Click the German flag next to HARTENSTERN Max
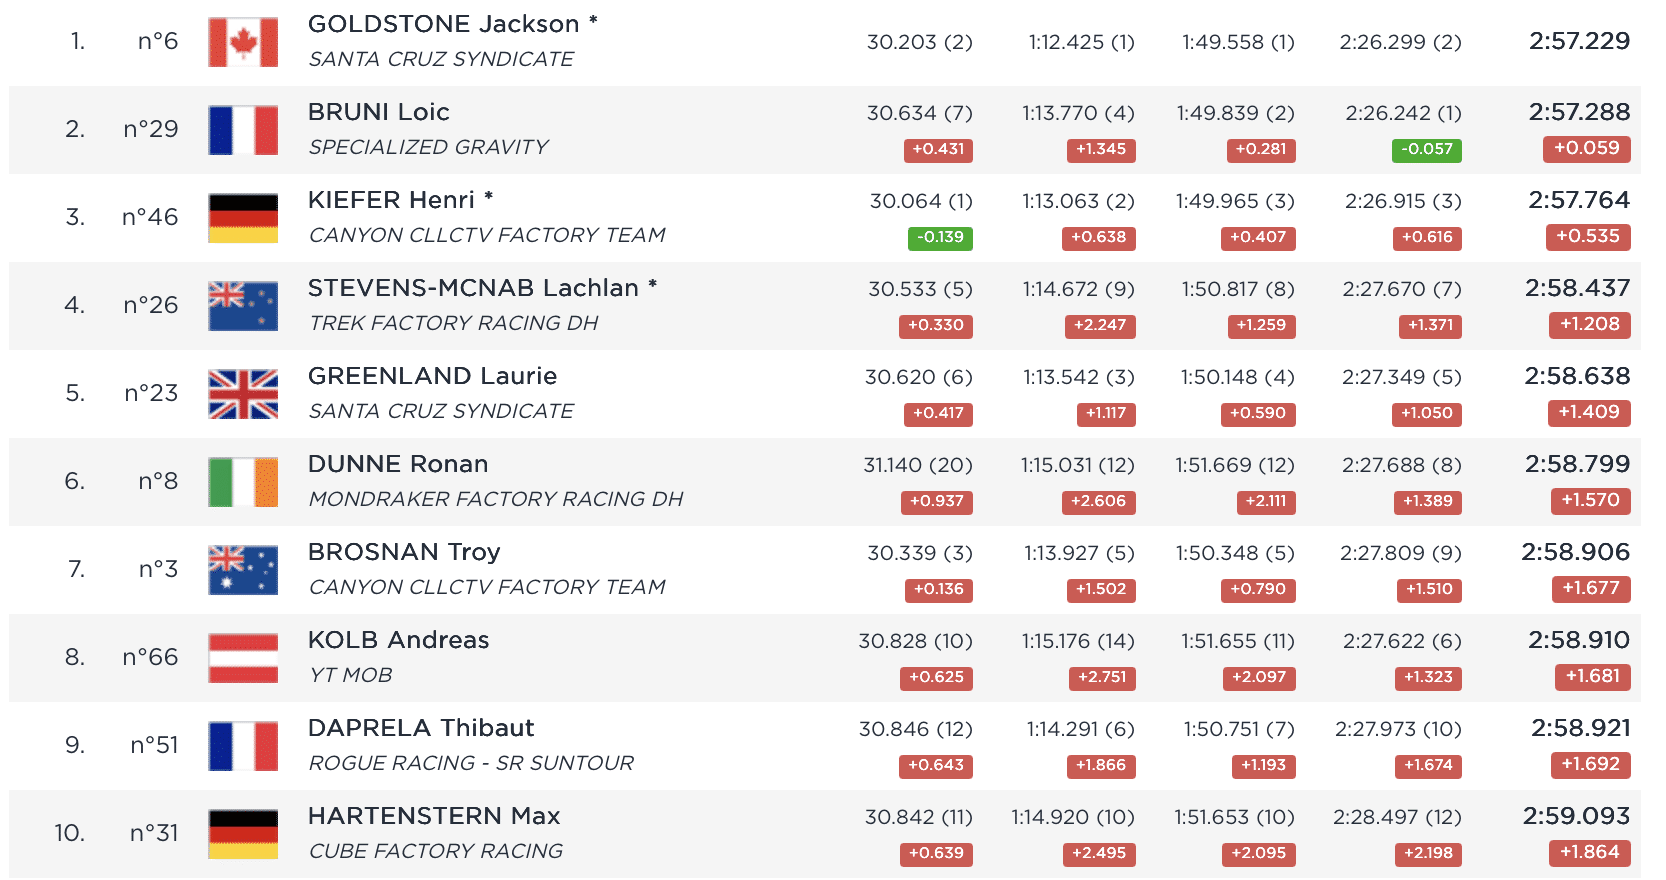1666x880 pixels. [x=243, y=834]
